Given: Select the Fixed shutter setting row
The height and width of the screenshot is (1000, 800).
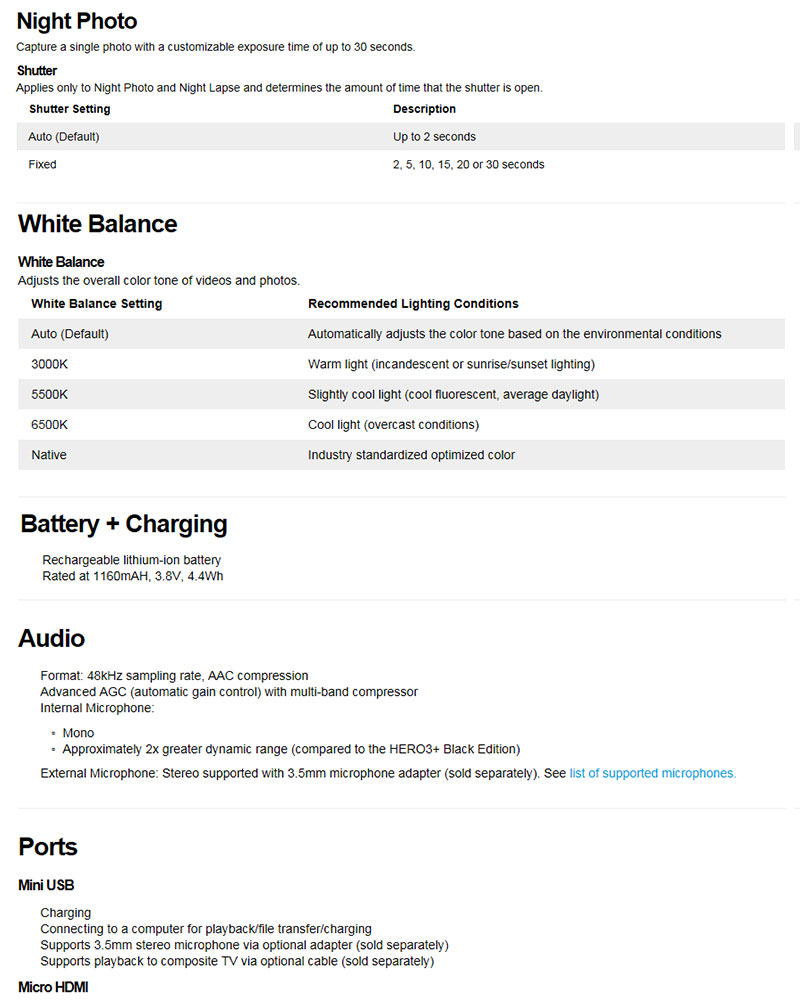Looking at the screenshot, I should 43,164.
